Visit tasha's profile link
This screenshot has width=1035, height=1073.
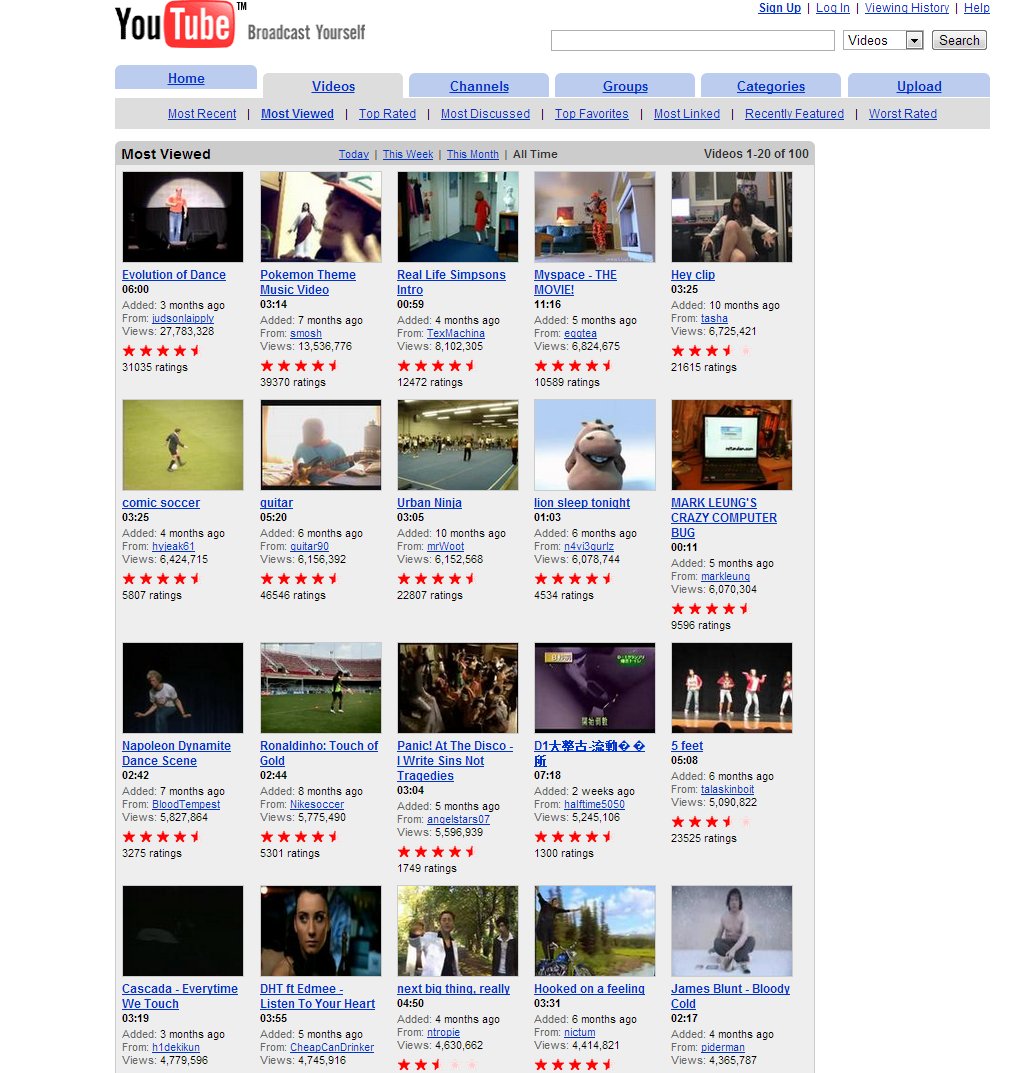coord(714,318)
